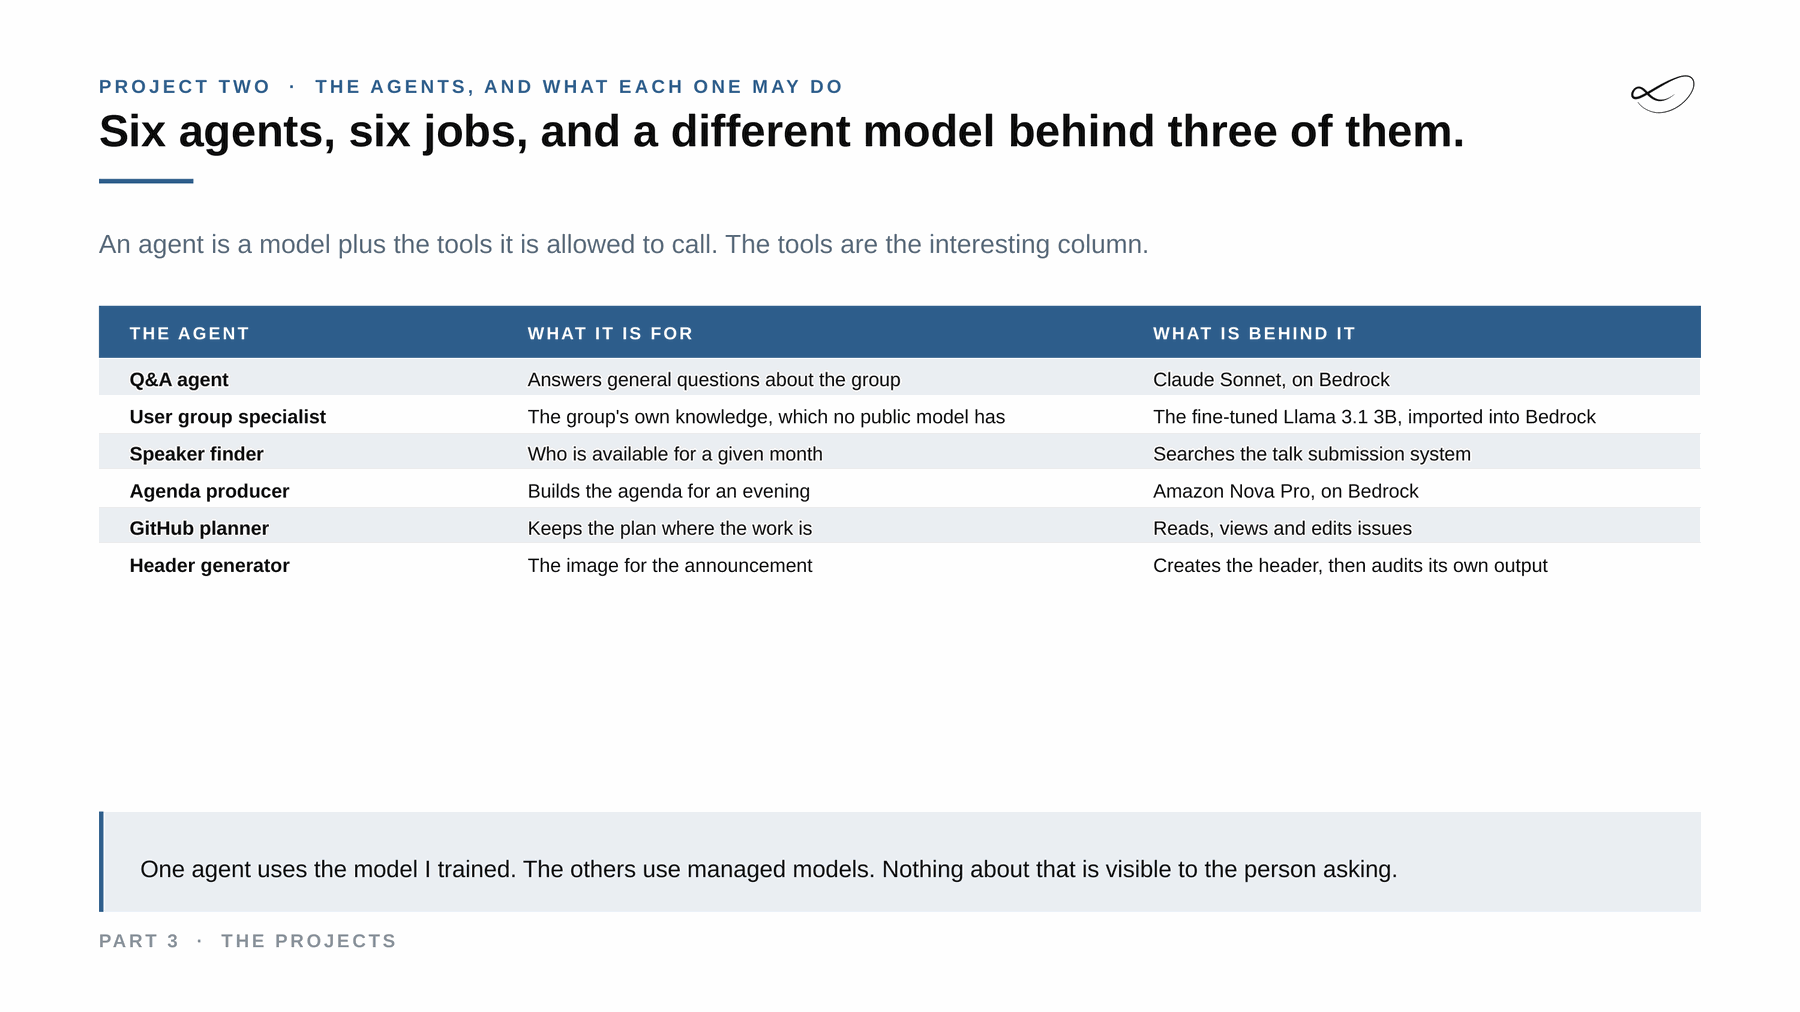Click the Header generator agent name
The width and height of the screenshot is (1800, 1012).
pos(209,565)
